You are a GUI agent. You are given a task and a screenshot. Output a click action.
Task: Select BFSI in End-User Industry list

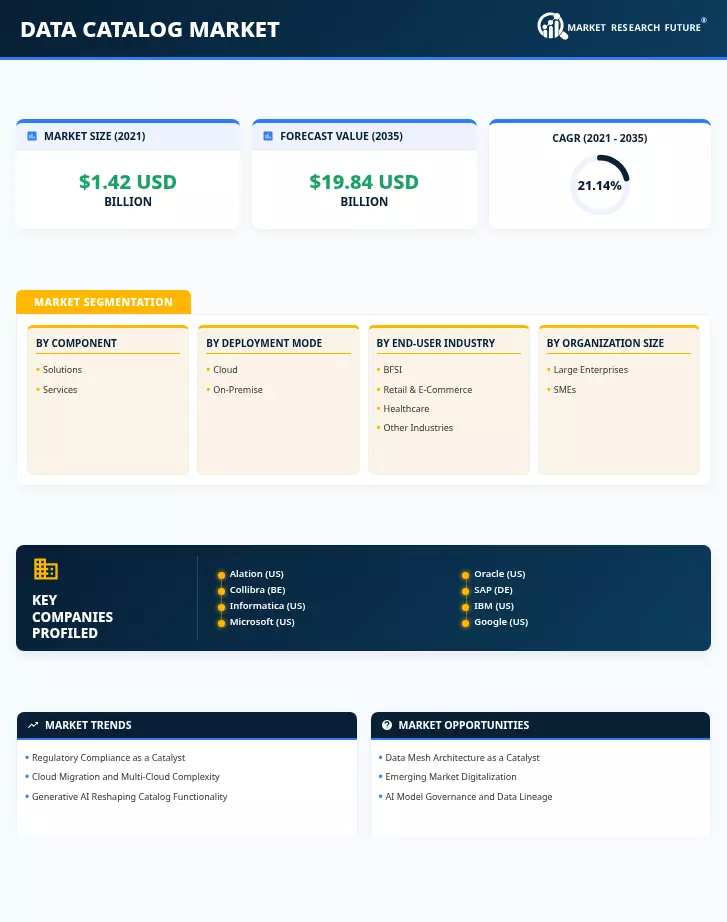tap(393, 369)
